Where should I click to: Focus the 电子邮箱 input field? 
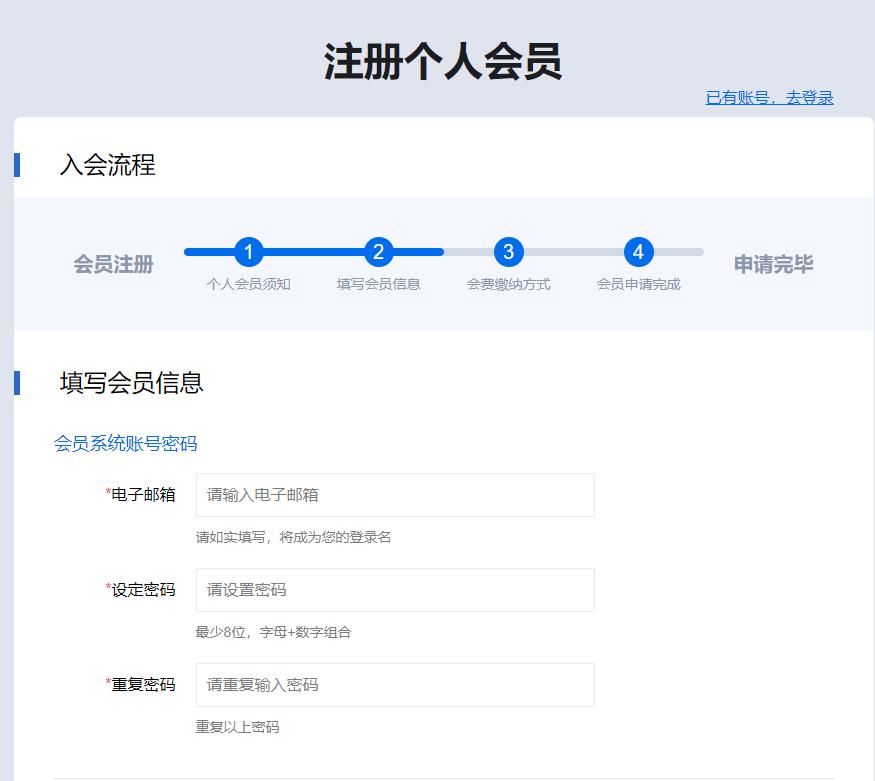(x=395, y=495)
